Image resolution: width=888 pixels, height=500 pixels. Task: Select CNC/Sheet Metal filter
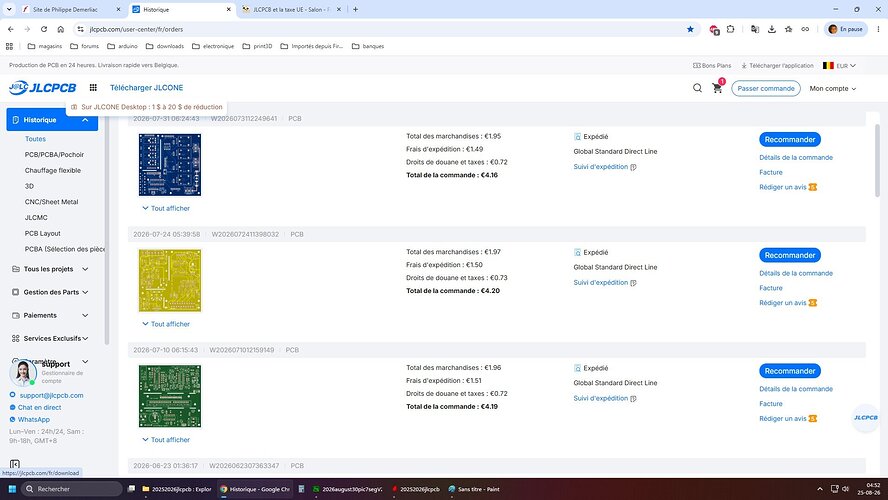[52, 202]
